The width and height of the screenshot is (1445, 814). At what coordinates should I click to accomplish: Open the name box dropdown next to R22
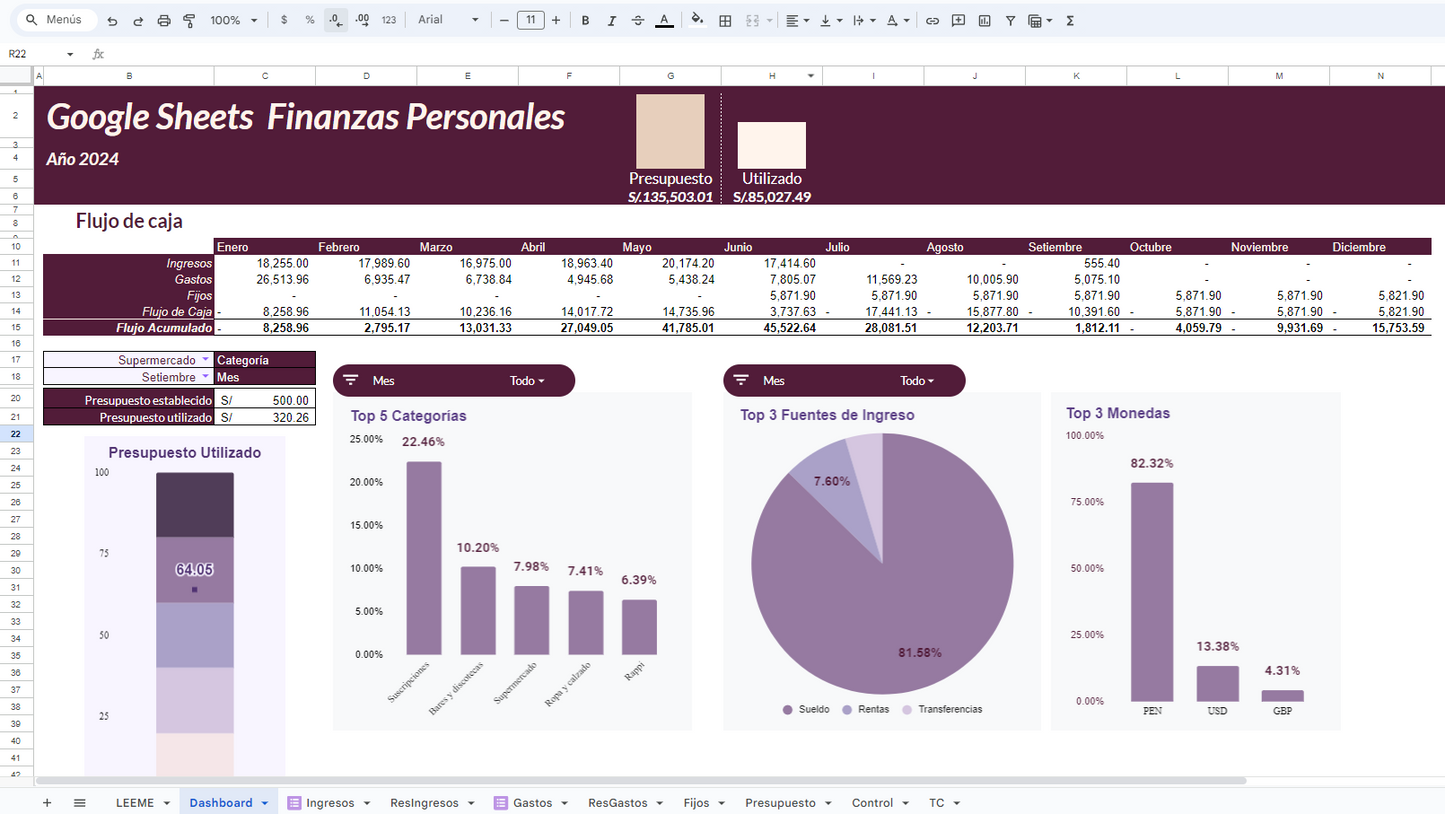click(70, 54)
